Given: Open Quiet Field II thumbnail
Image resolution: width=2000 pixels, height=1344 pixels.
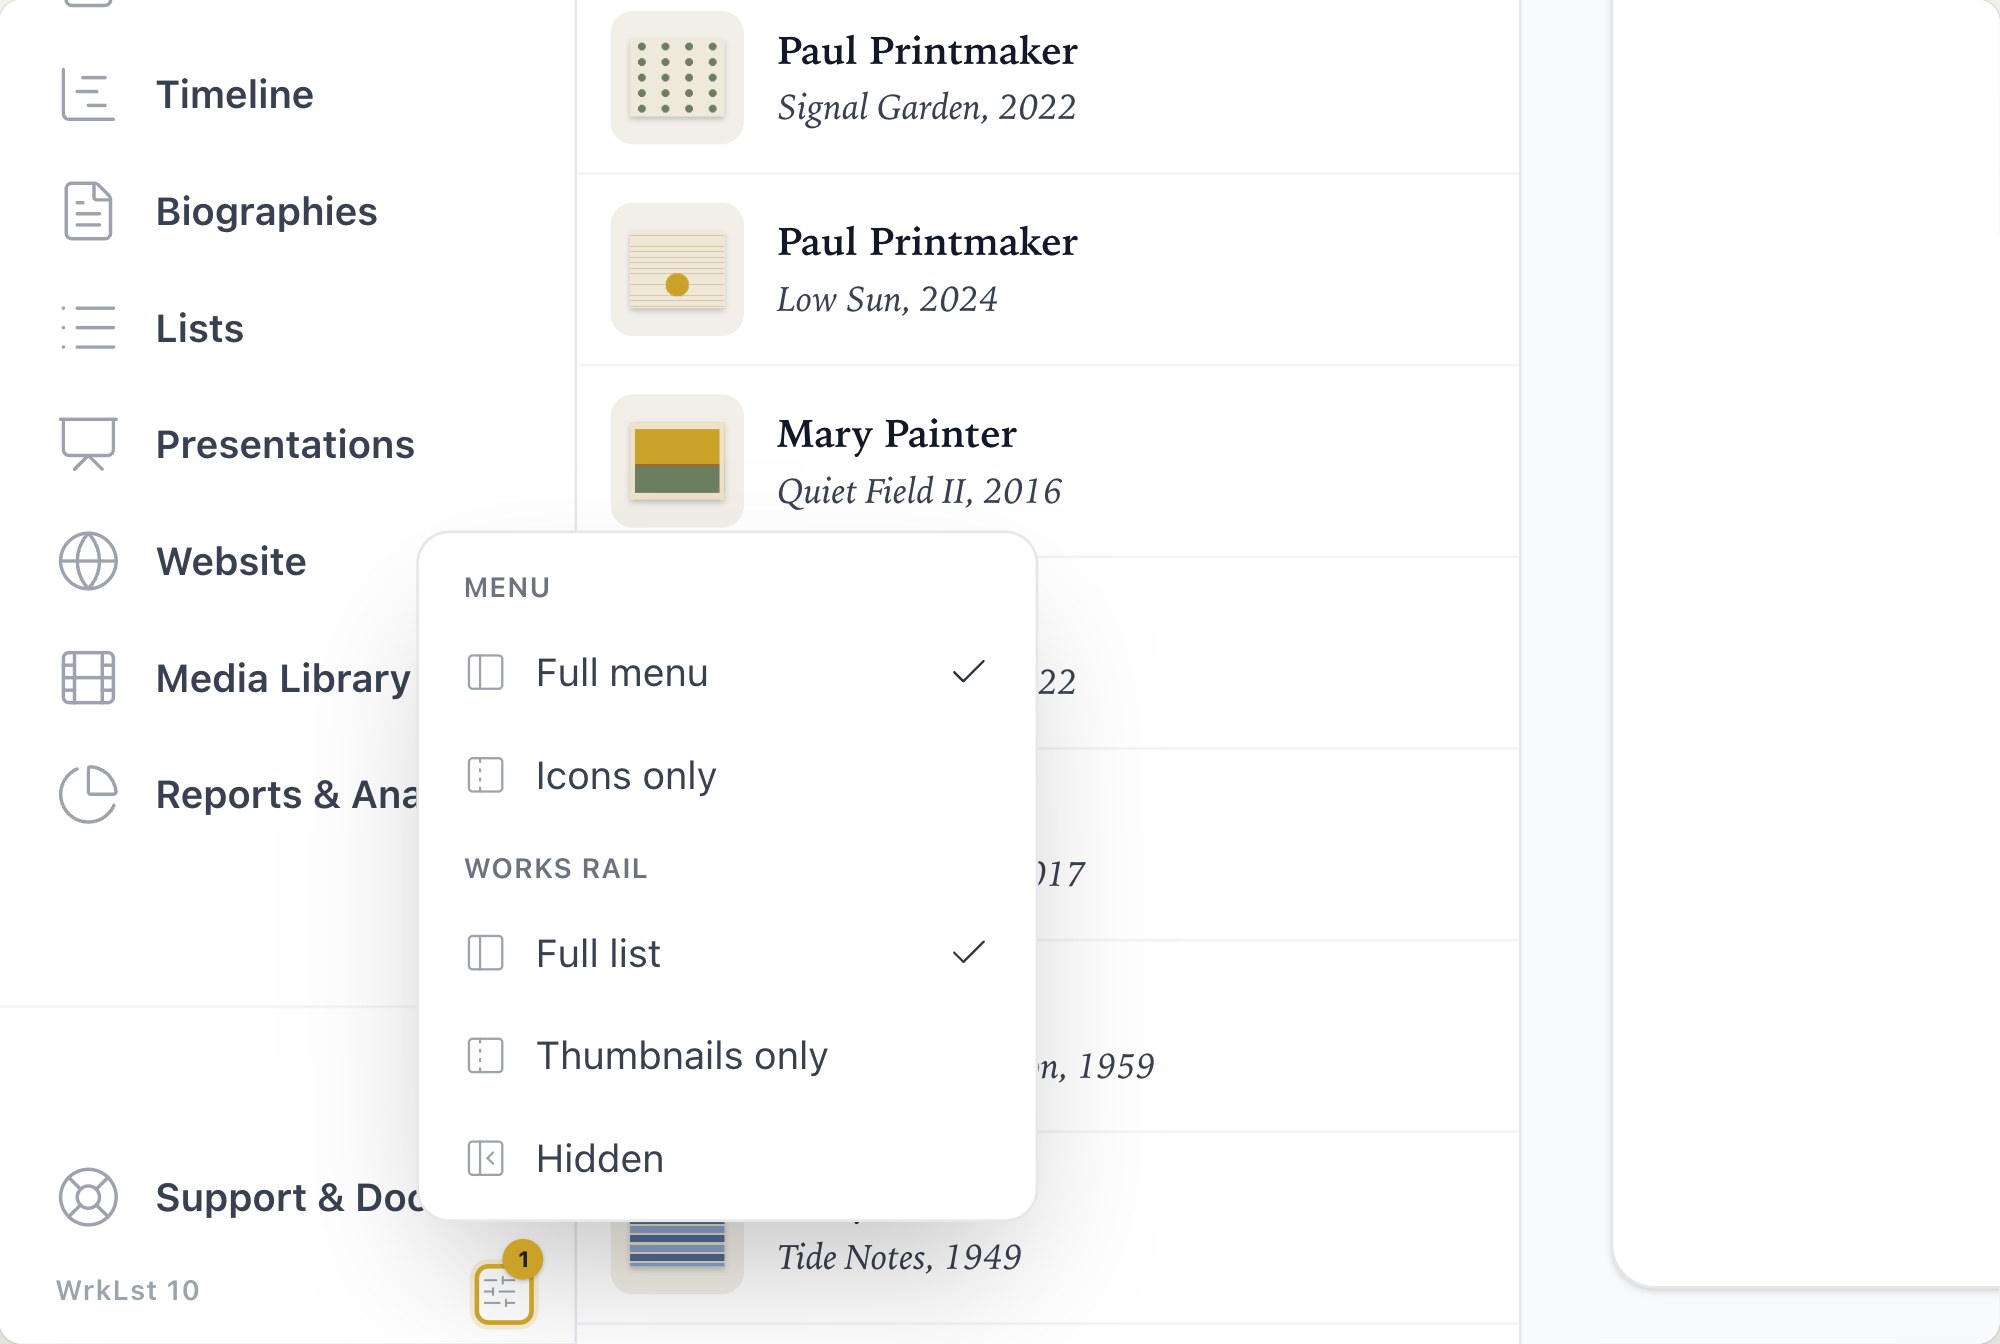Looking at the screenshot, I should coord(677,461).
